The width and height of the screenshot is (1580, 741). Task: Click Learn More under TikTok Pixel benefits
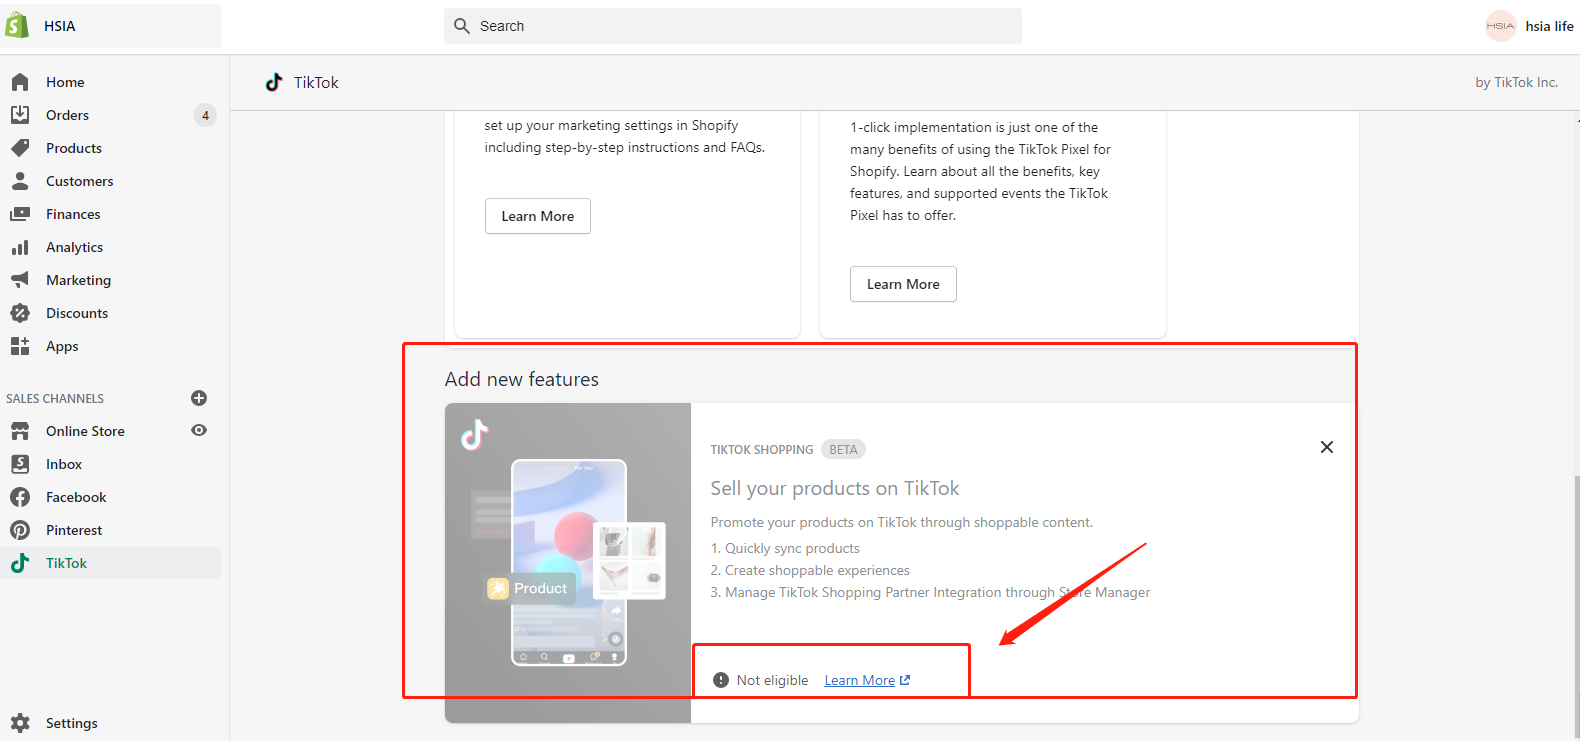click(903, 284)
